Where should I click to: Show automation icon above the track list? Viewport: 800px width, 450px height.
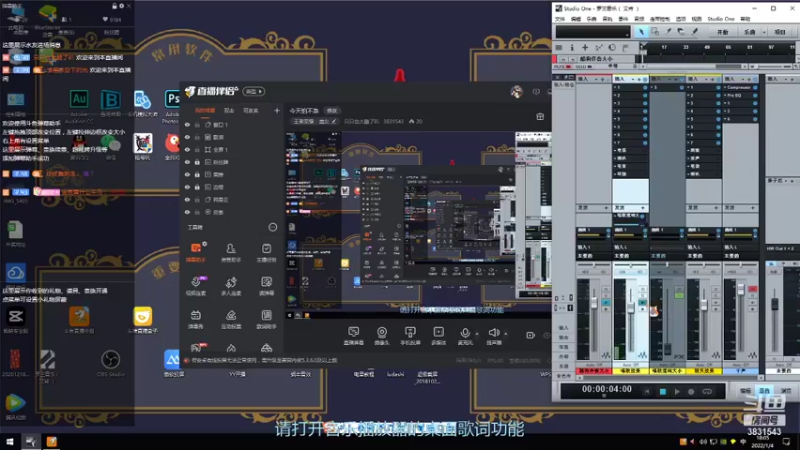[599, 47]
